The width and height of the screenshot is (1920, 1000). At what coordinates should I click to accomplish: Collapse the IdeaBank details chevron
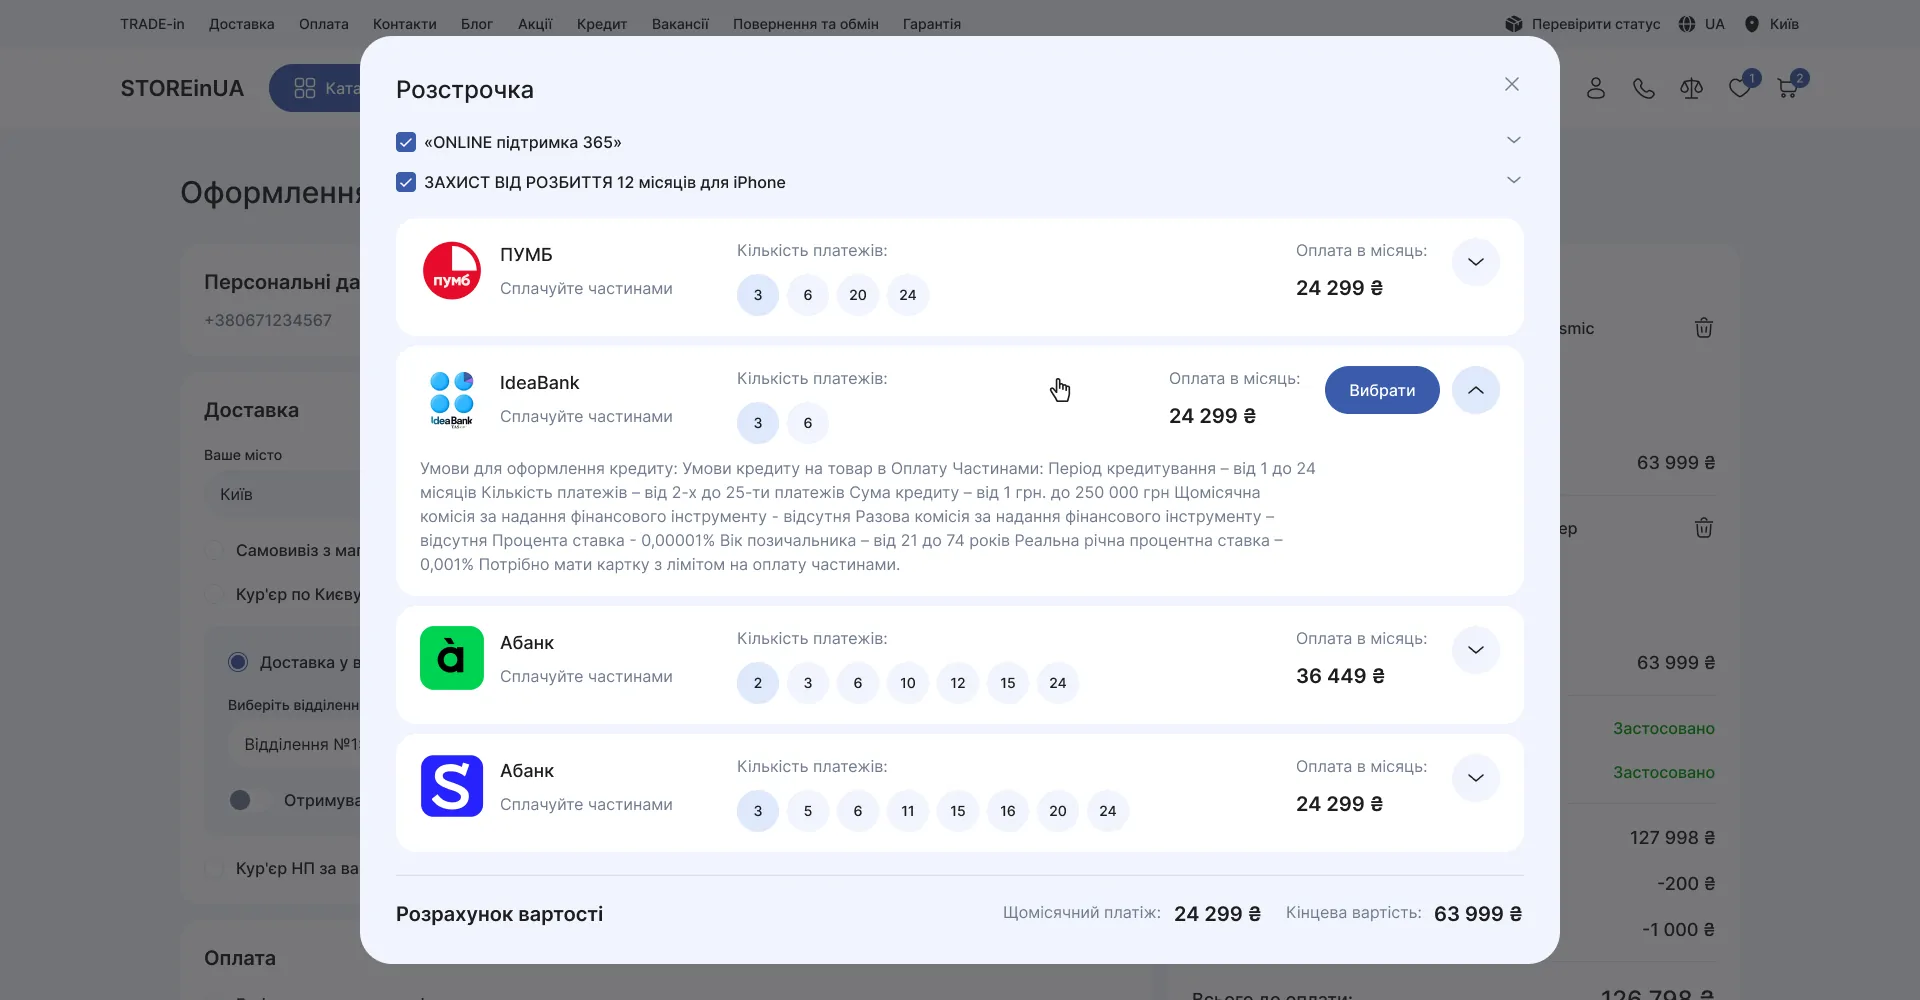point(1476,390)
